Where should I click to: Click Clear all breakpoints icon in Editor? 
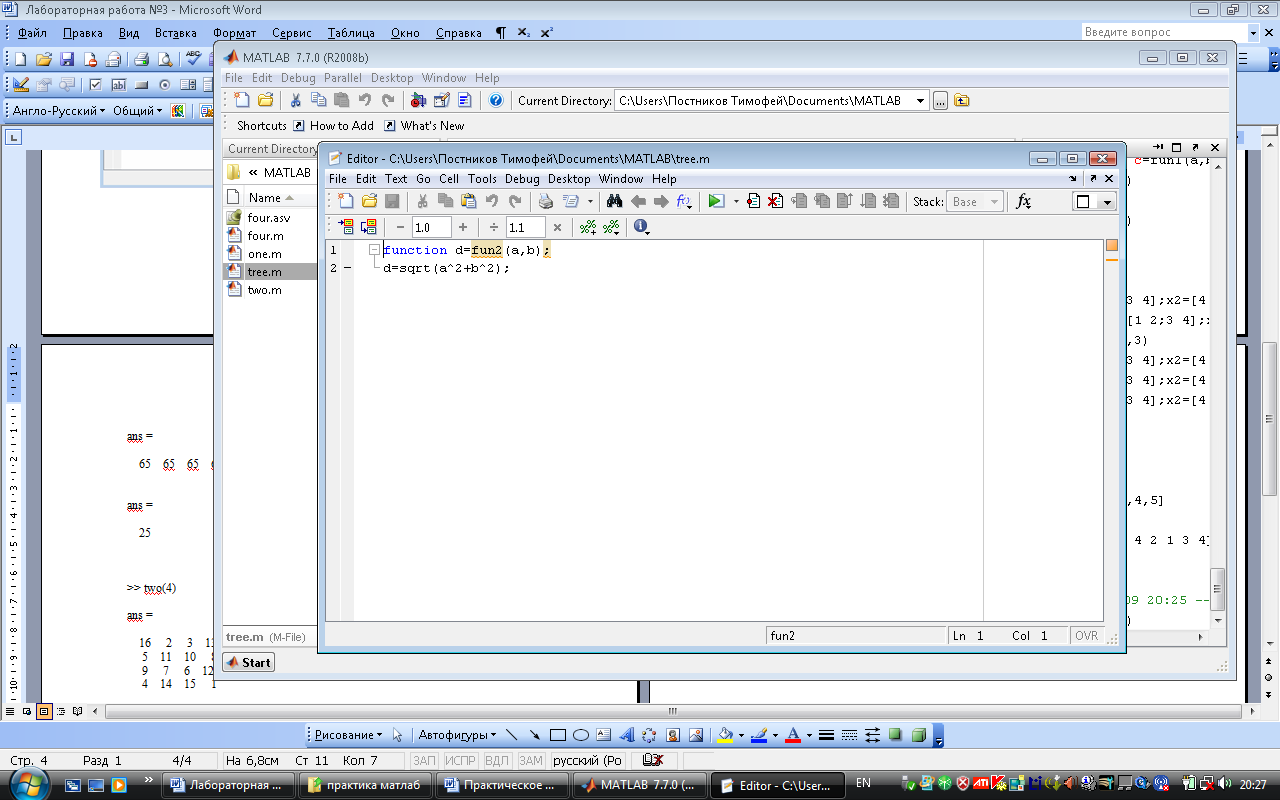tap(775, 201)
